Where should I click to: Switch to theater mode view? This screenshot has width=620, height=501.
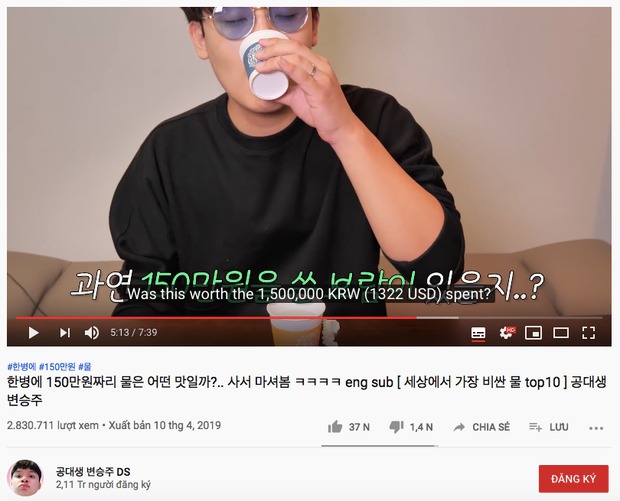561,333
